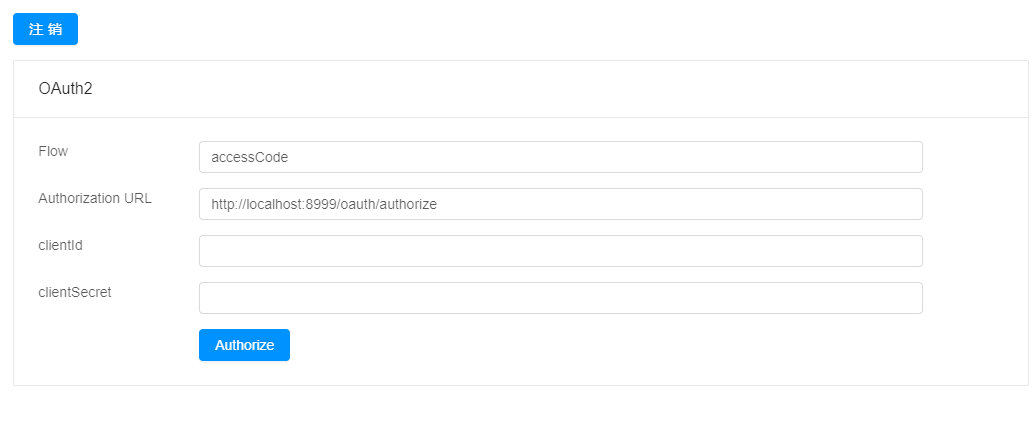Viewport: 1035px width, 422px height.
Task: Focus the empty clientId input
Action: (560, 251)
